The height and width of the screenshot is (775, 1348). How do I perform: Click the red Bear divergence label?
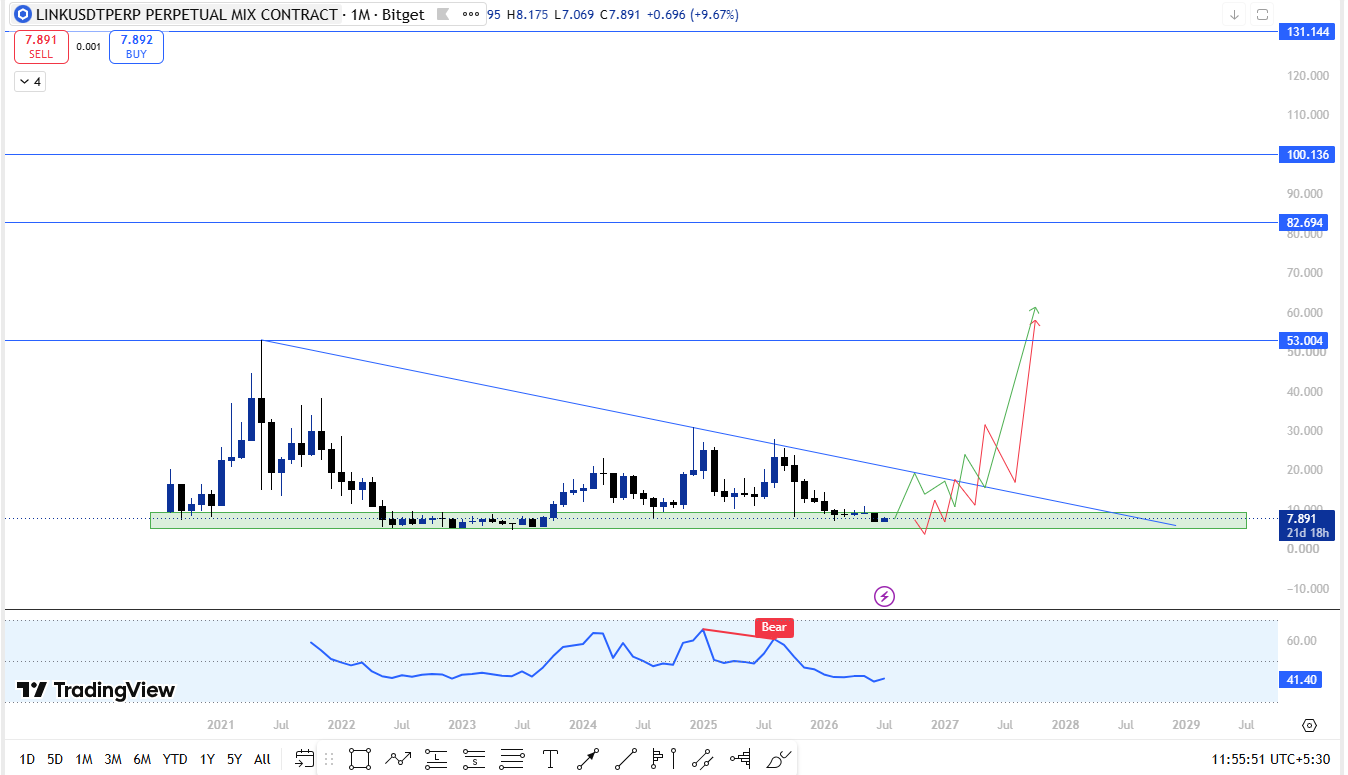[774, 628]
